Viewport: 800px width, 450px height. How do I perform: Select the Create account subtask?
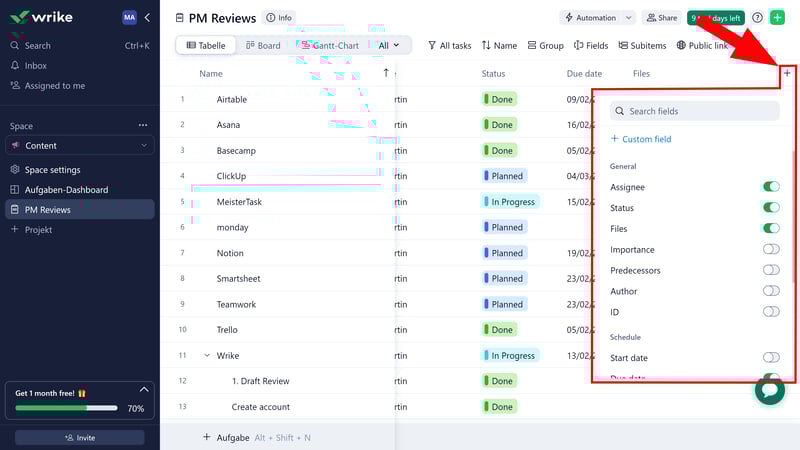click(x=260, y=407)
